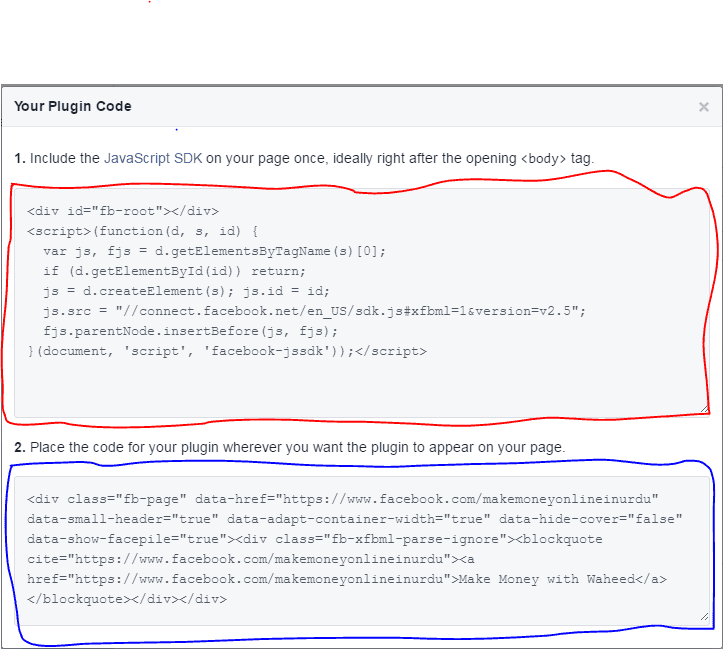
Task: Grab the SDK code box resize handle
Action: (704, 409)
